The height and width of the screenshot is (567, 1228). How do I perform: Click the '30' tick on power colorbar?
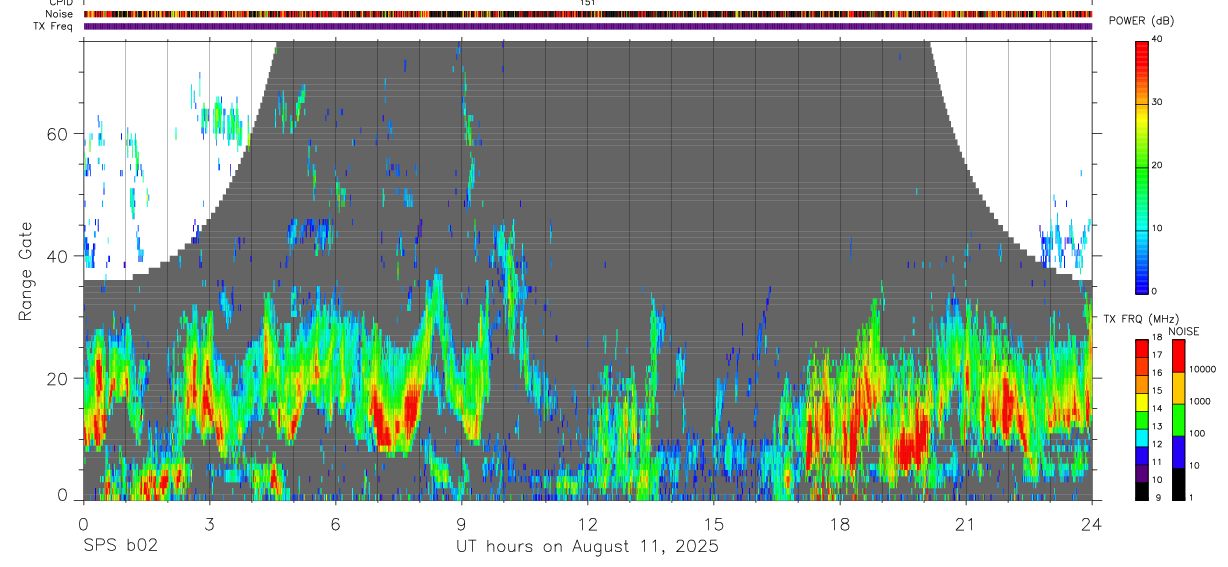pos(1157,102)
